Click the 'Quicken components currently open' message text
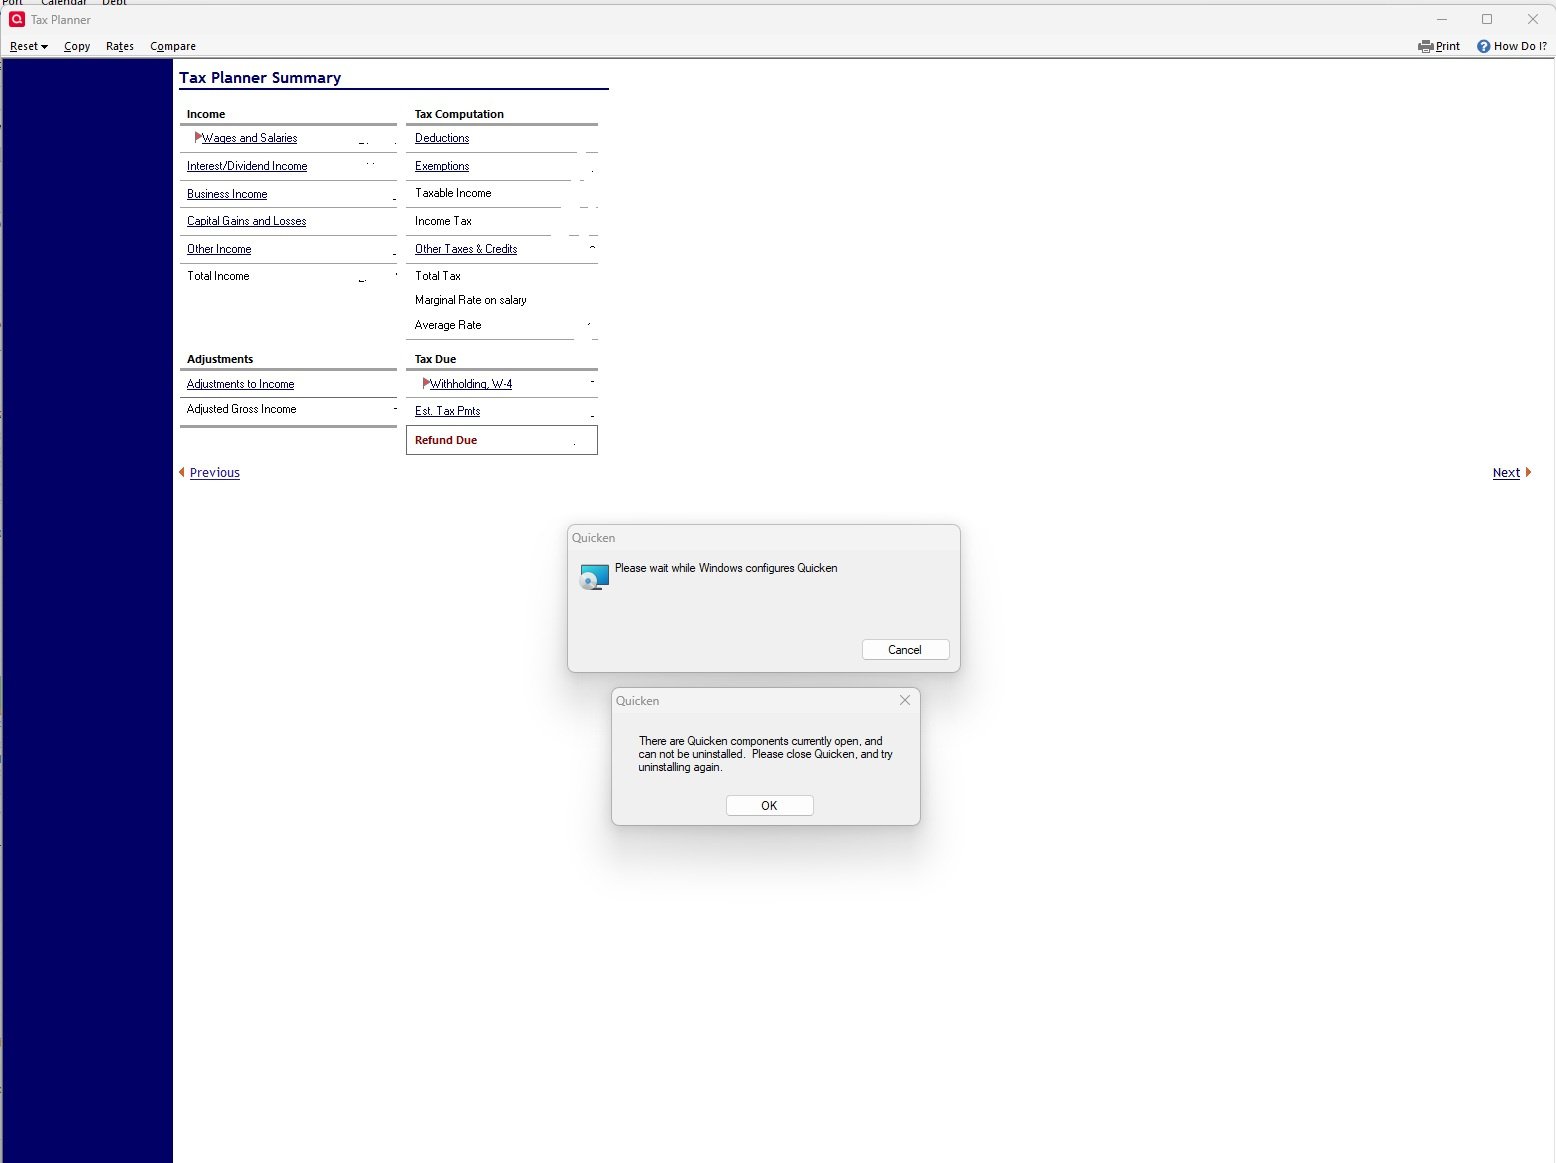Viewport: 1556px width, 1163px height. pyautogui.click(x=766, y=754)
